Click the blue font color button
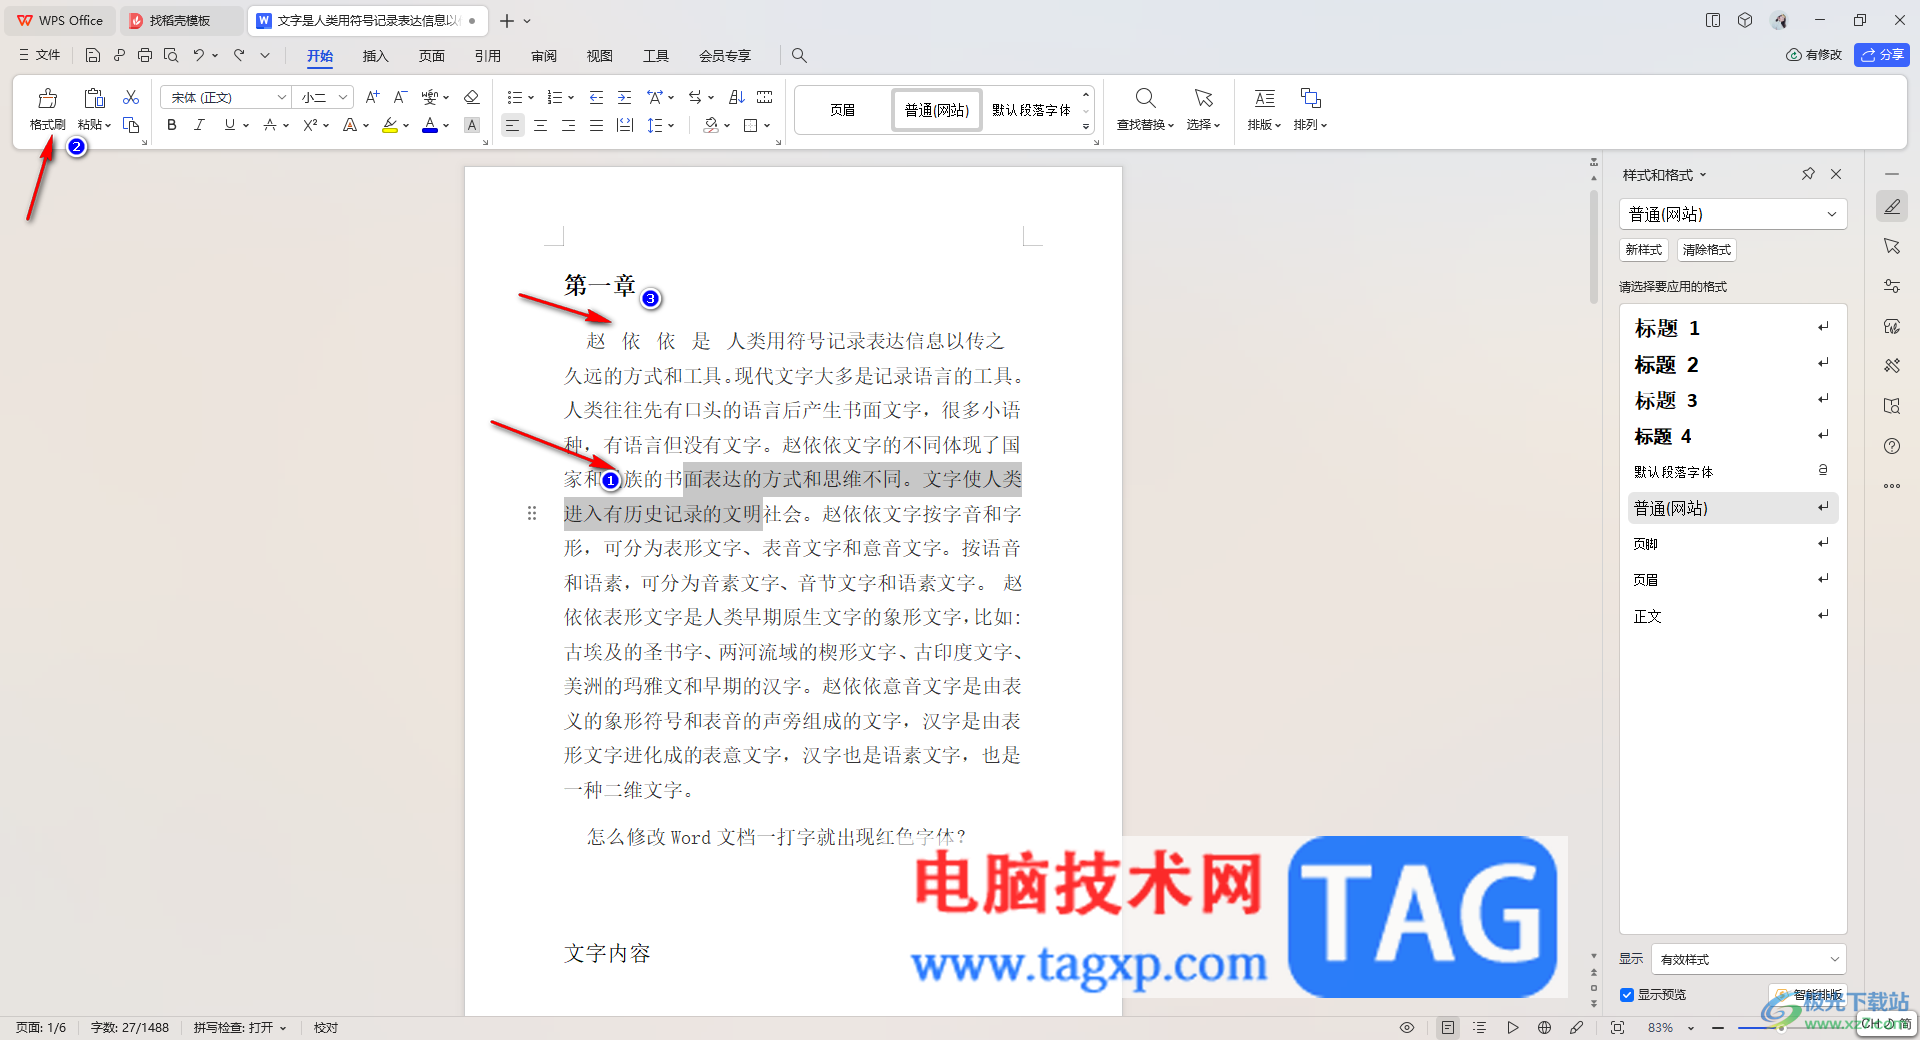The image size is (1920, 1040). [x=430, y=125]
